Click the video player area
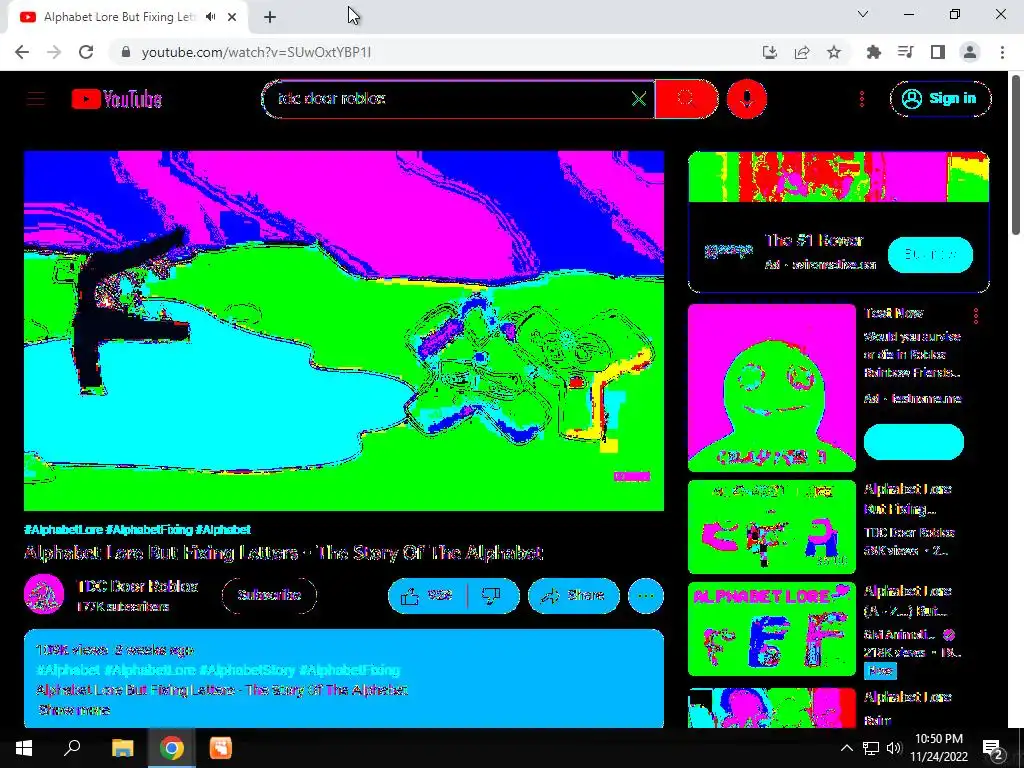Image resolution: width=1024 pixels, height=768 pixels. click(x=344, y=330)
